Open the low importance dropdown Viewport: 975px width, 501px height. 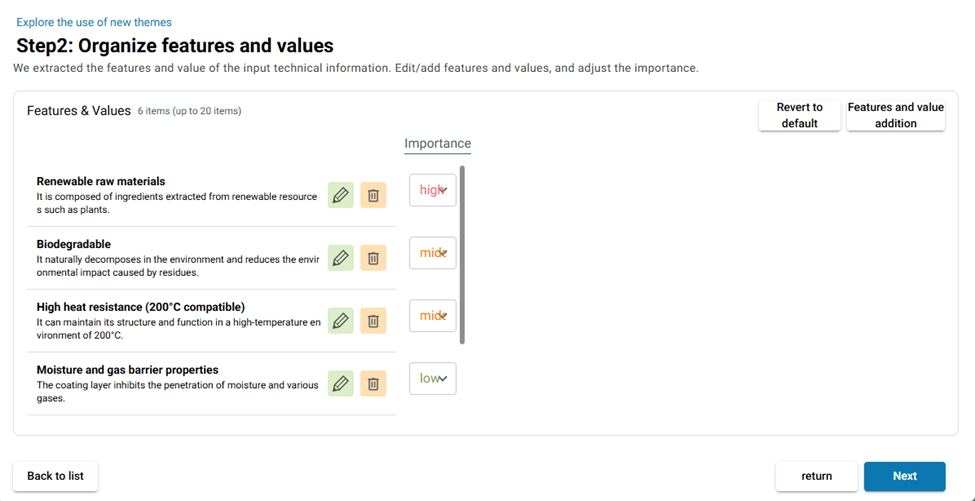click(433, 379)
